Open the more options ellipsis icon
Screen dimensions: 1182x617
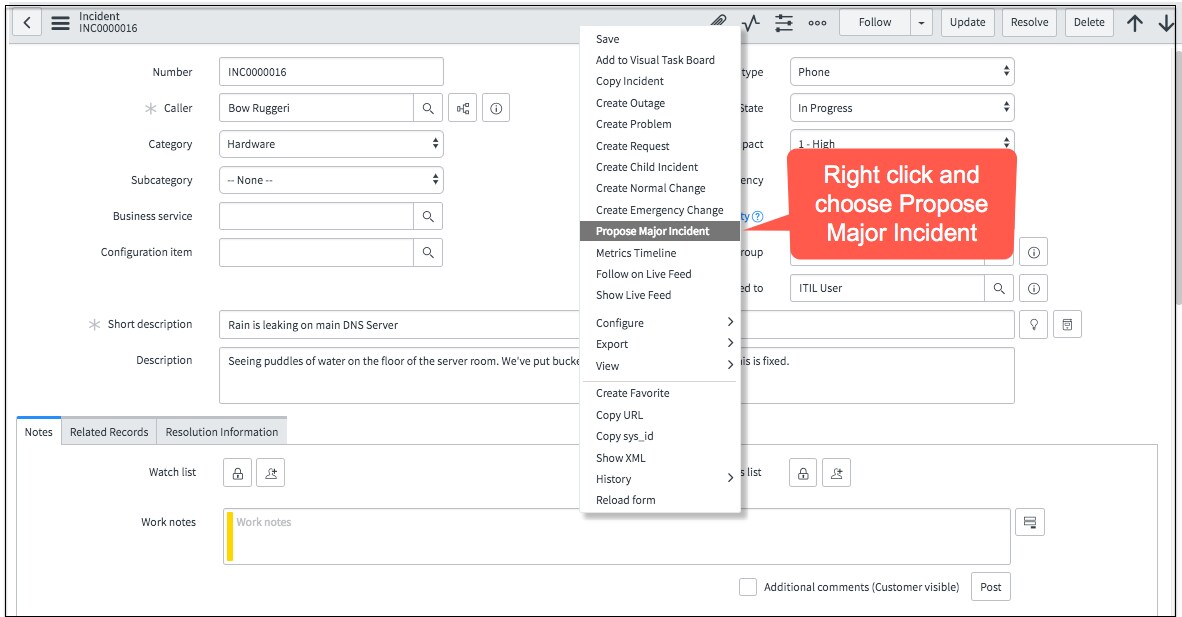pos(817,21)
